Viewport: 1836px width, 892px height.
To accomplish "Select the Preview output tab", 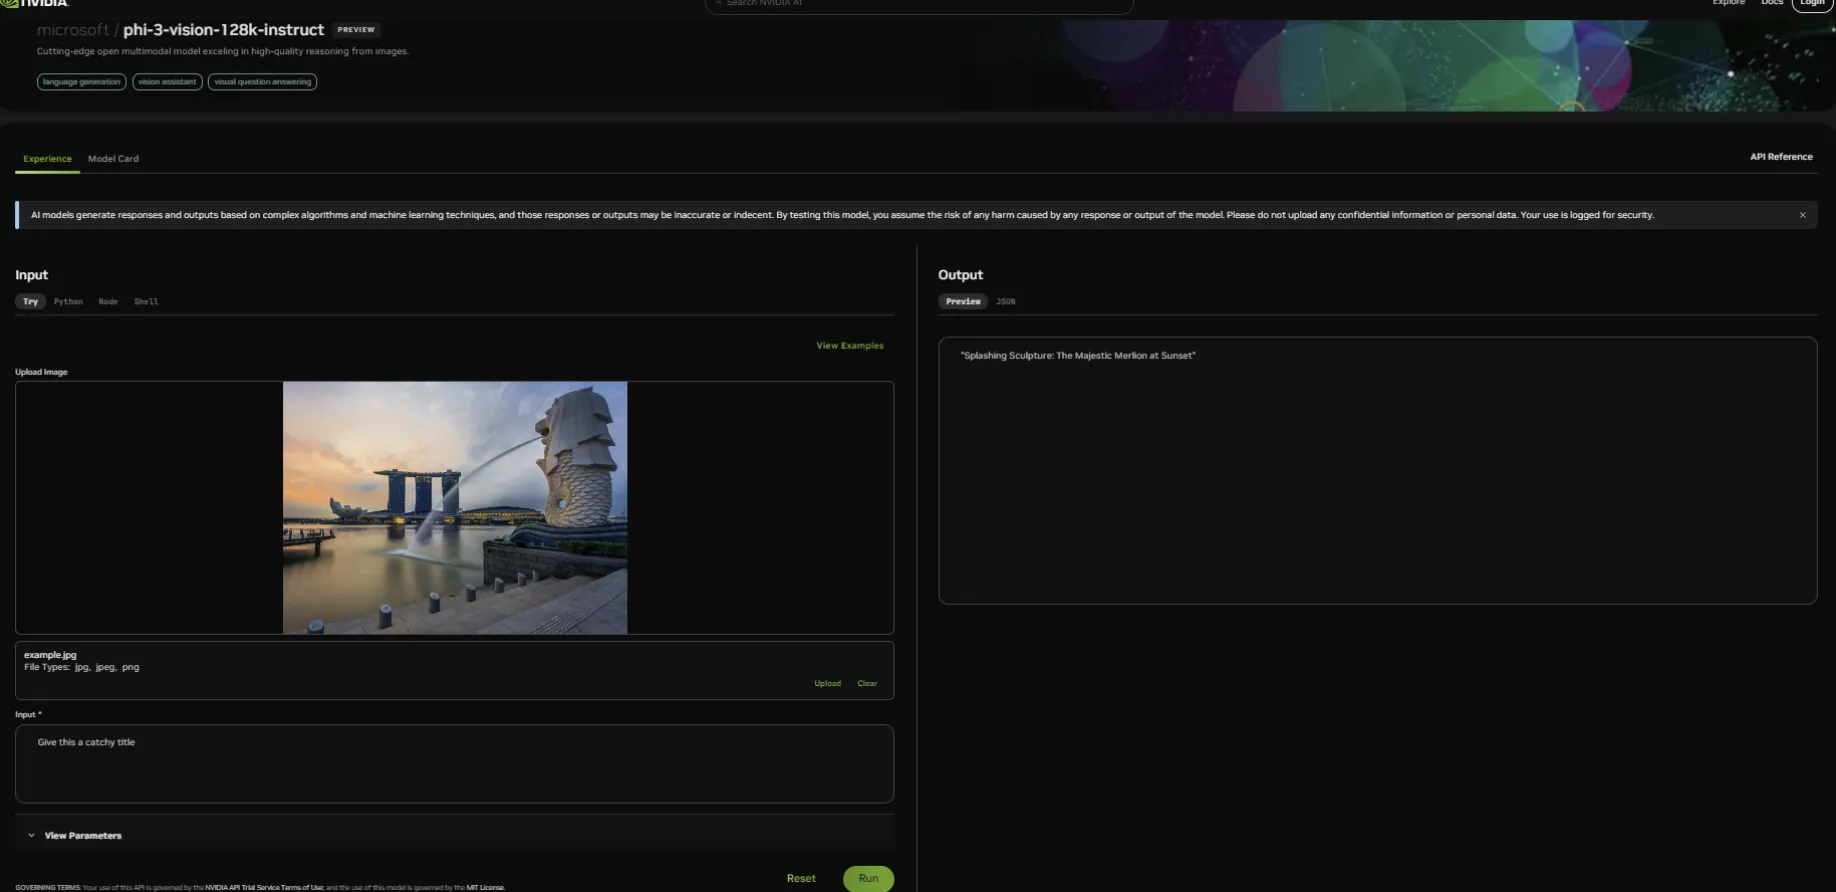I will click(x=963, y=302).
